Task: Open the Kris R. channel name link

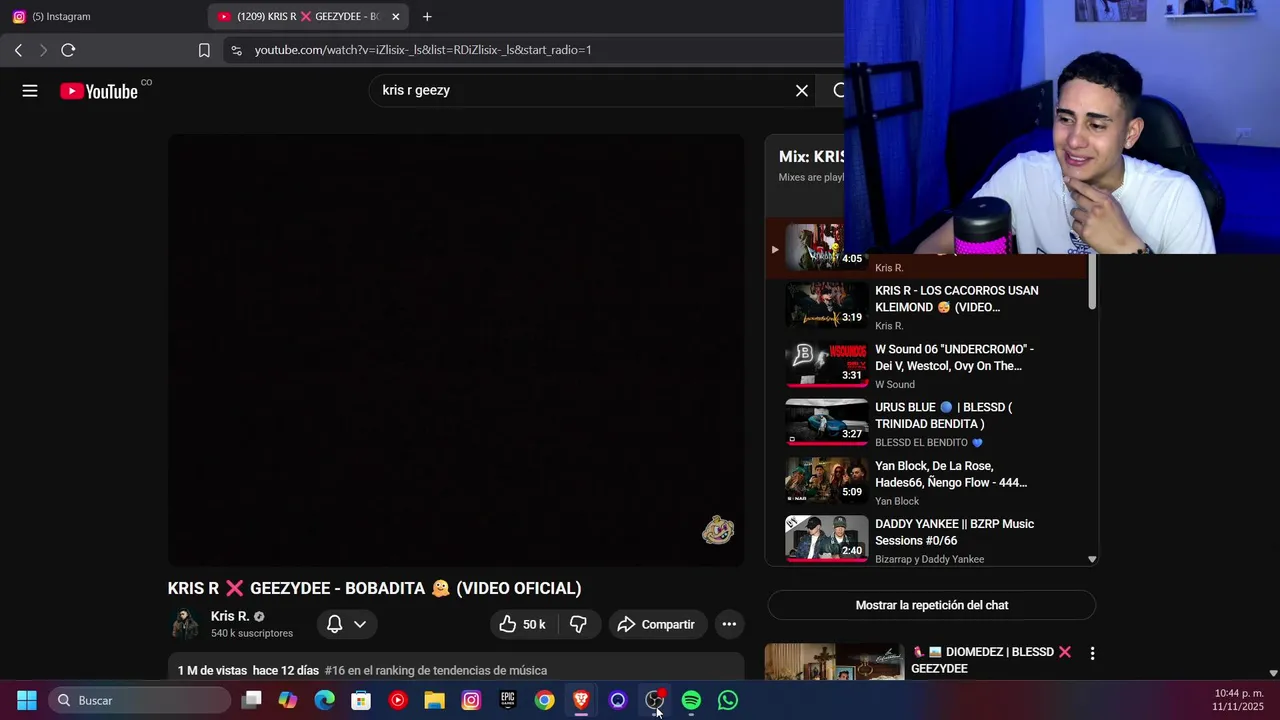Action: click(230, 616)
